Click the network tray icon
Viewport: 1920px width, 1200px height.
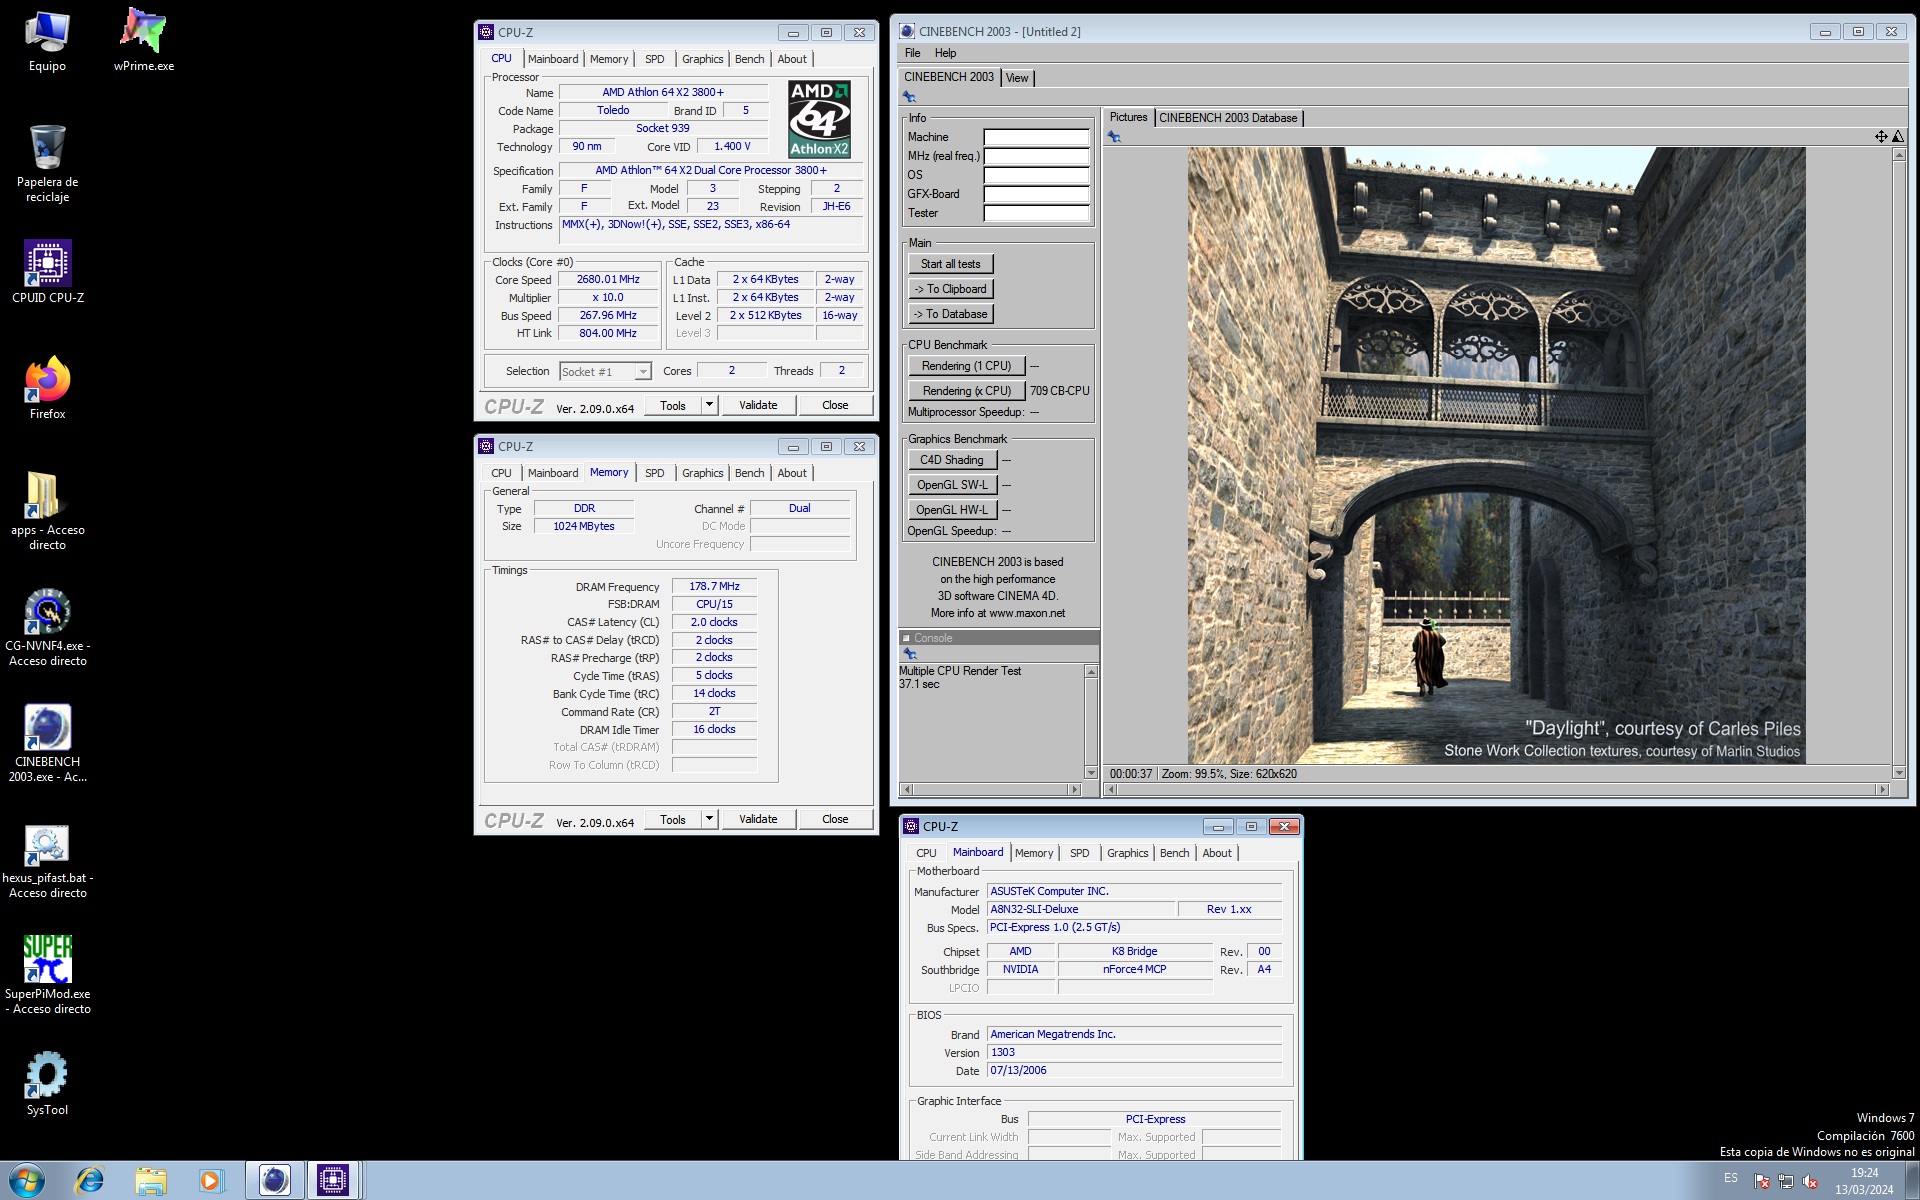1785,1181
